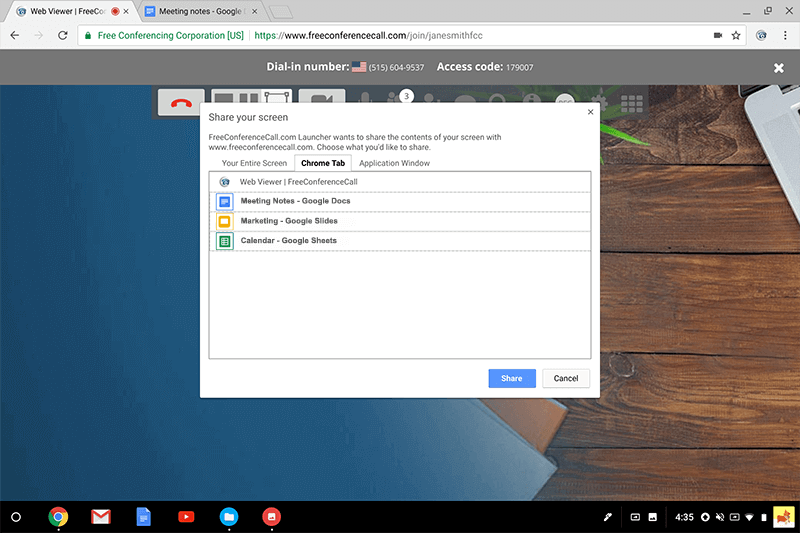
Task: Open a new browser tab
Action: click(x=281, y=12)
